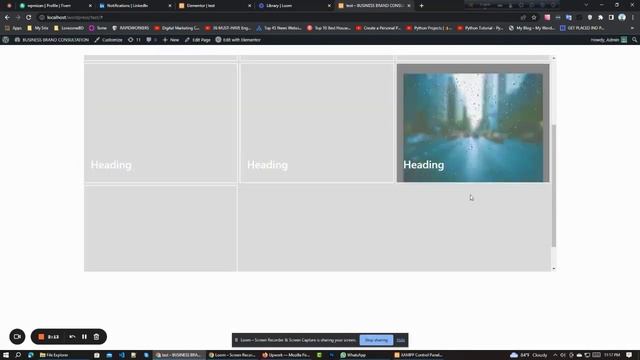Pause the Loom recording

click(84, 337)
